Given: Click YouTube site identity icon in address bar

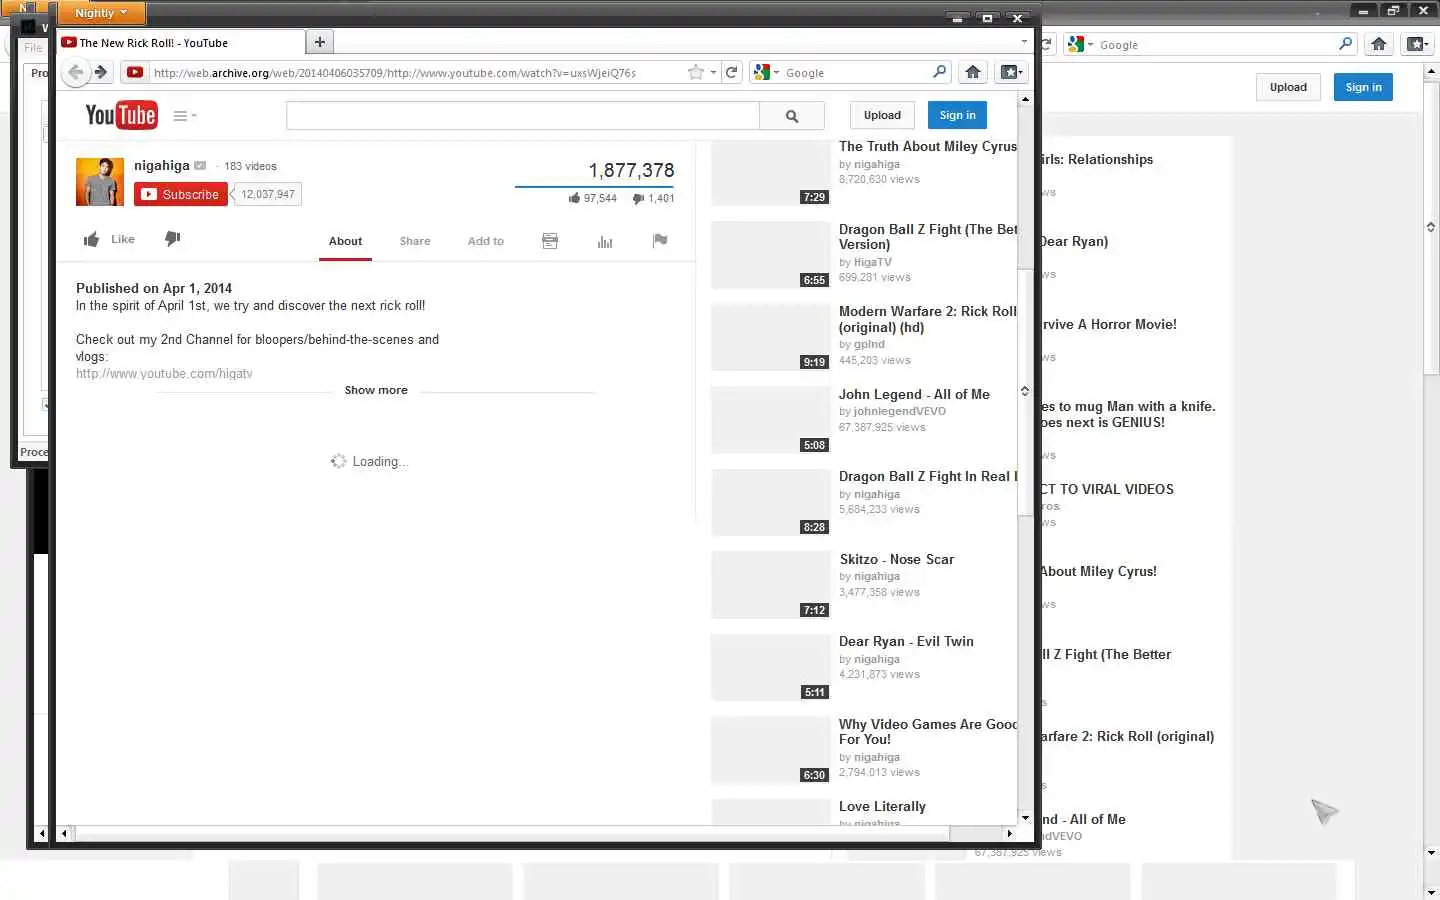Looking at the screenshot, I should pyautogui.click(x=135, y=72).
